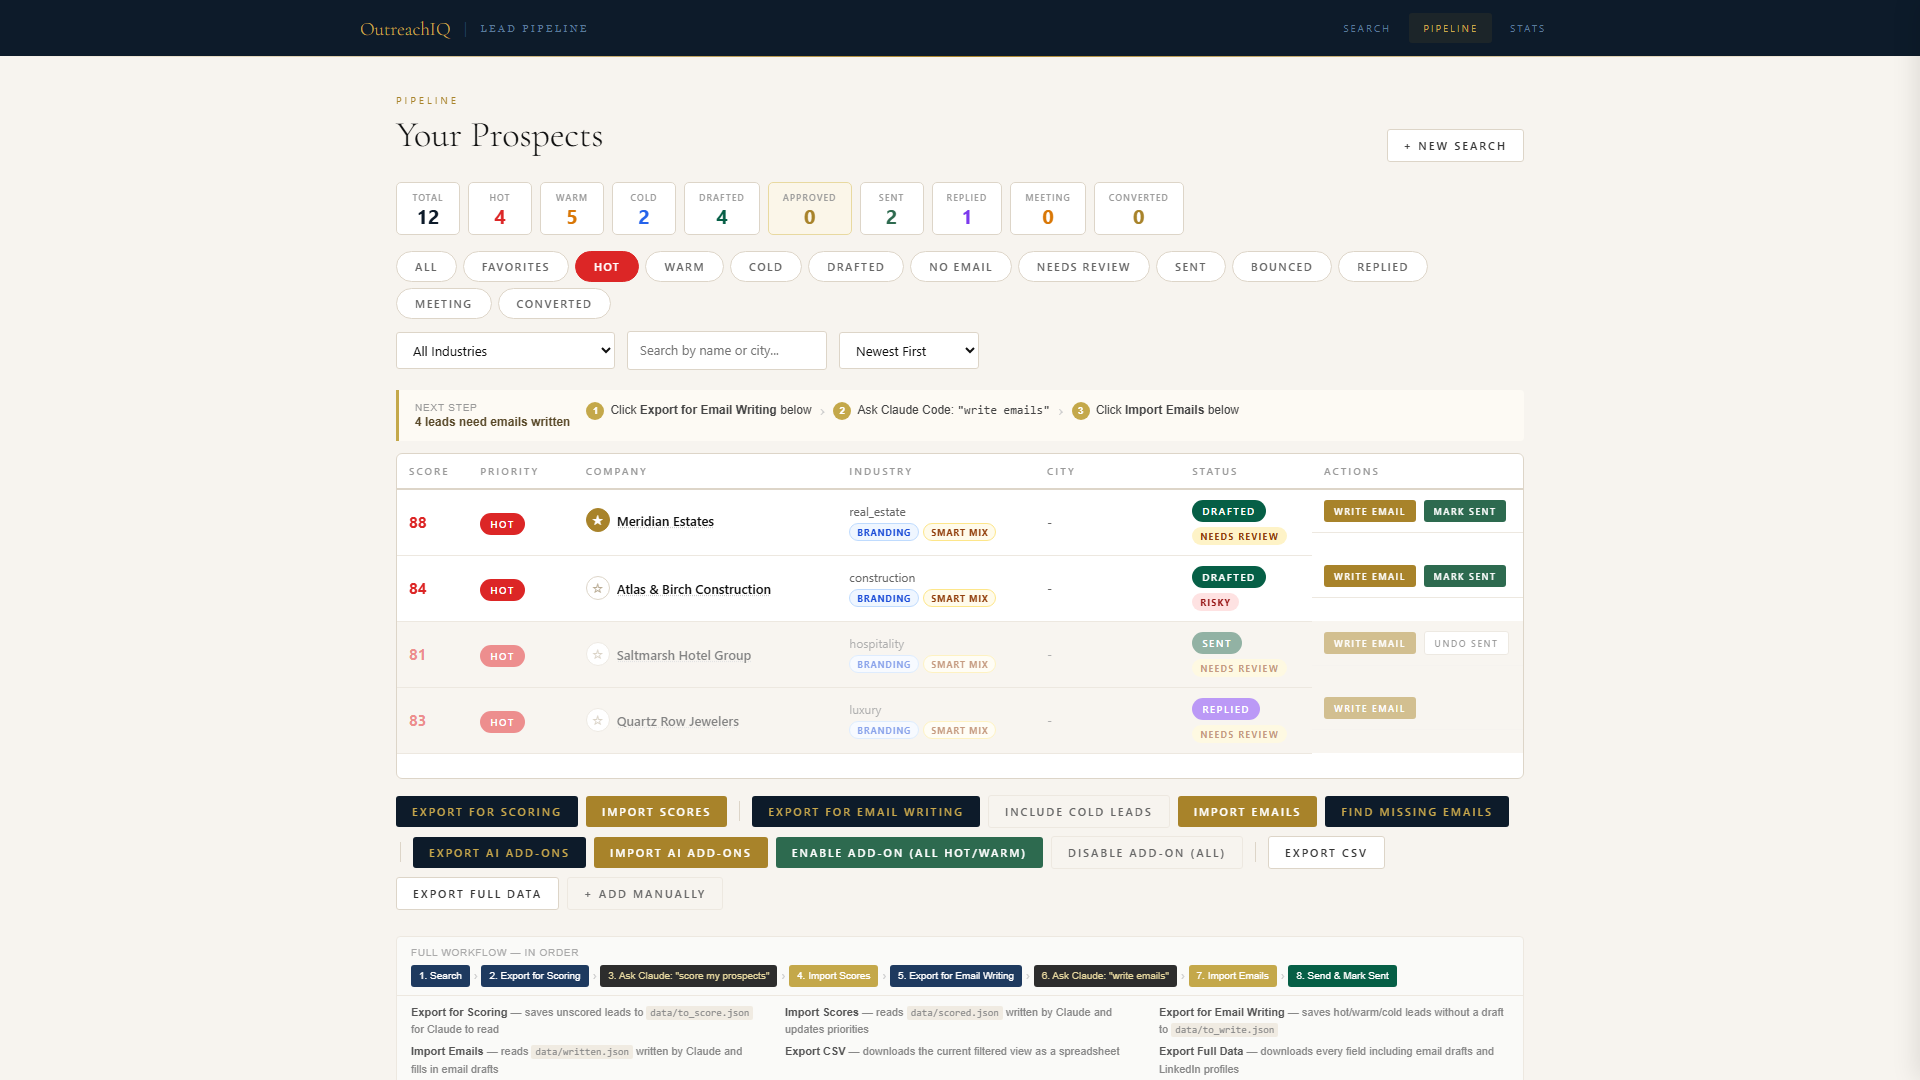Click Export Full Data button
This screenshot has width=1920, height=1080.
click(477, 894)
